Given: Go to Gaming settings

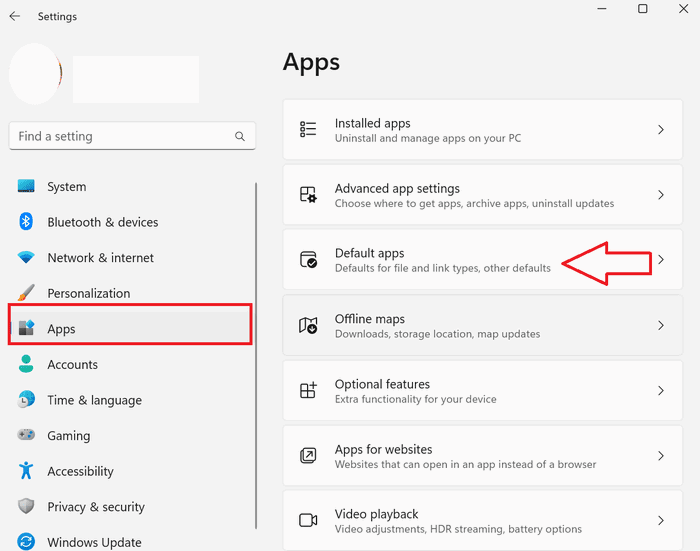Looking at the screenshot, I should tap(130, 435).
